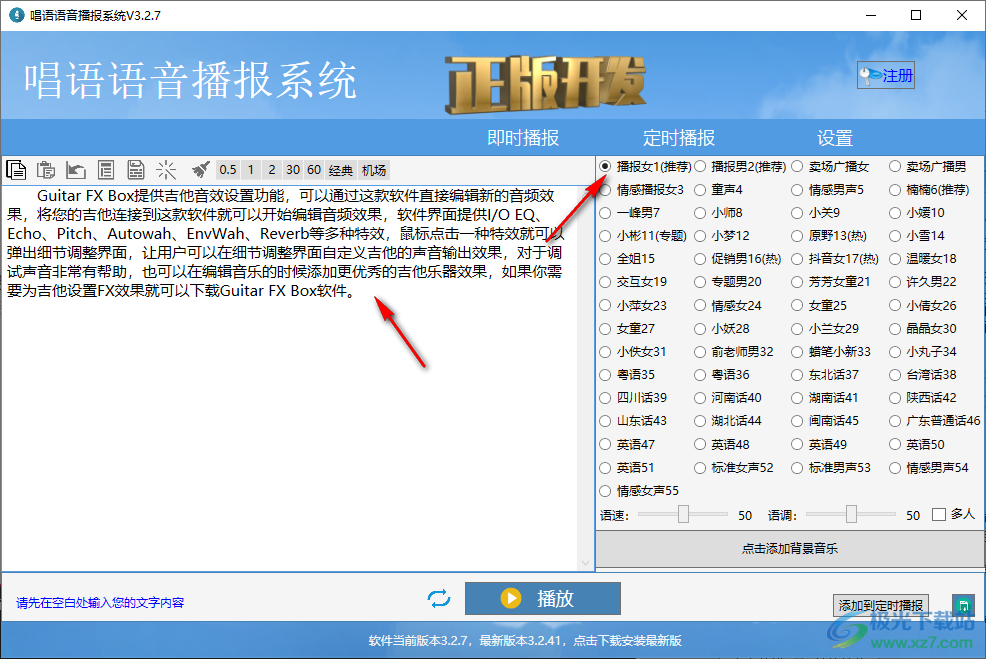986x659 pixels.
Task: Click the 播放 playback button
Action: tap(543, 598)
